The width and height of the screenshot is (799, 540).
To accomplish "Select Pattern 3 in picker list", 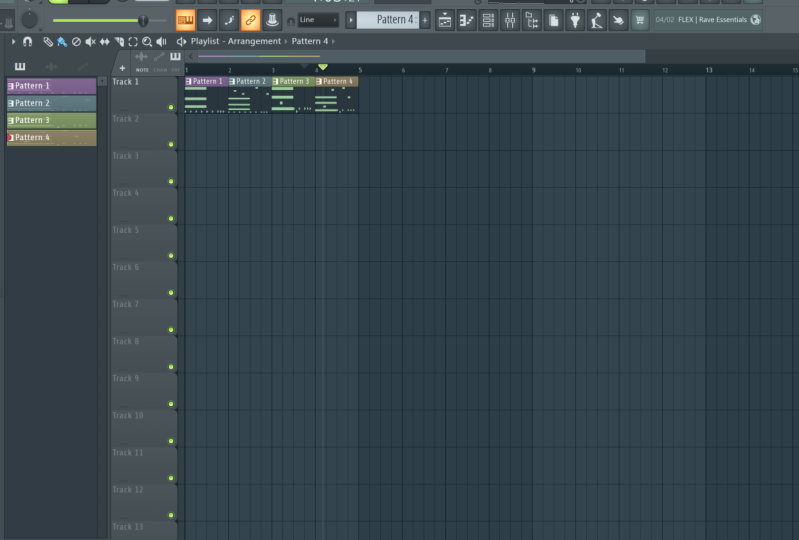I will click(51, 120).
